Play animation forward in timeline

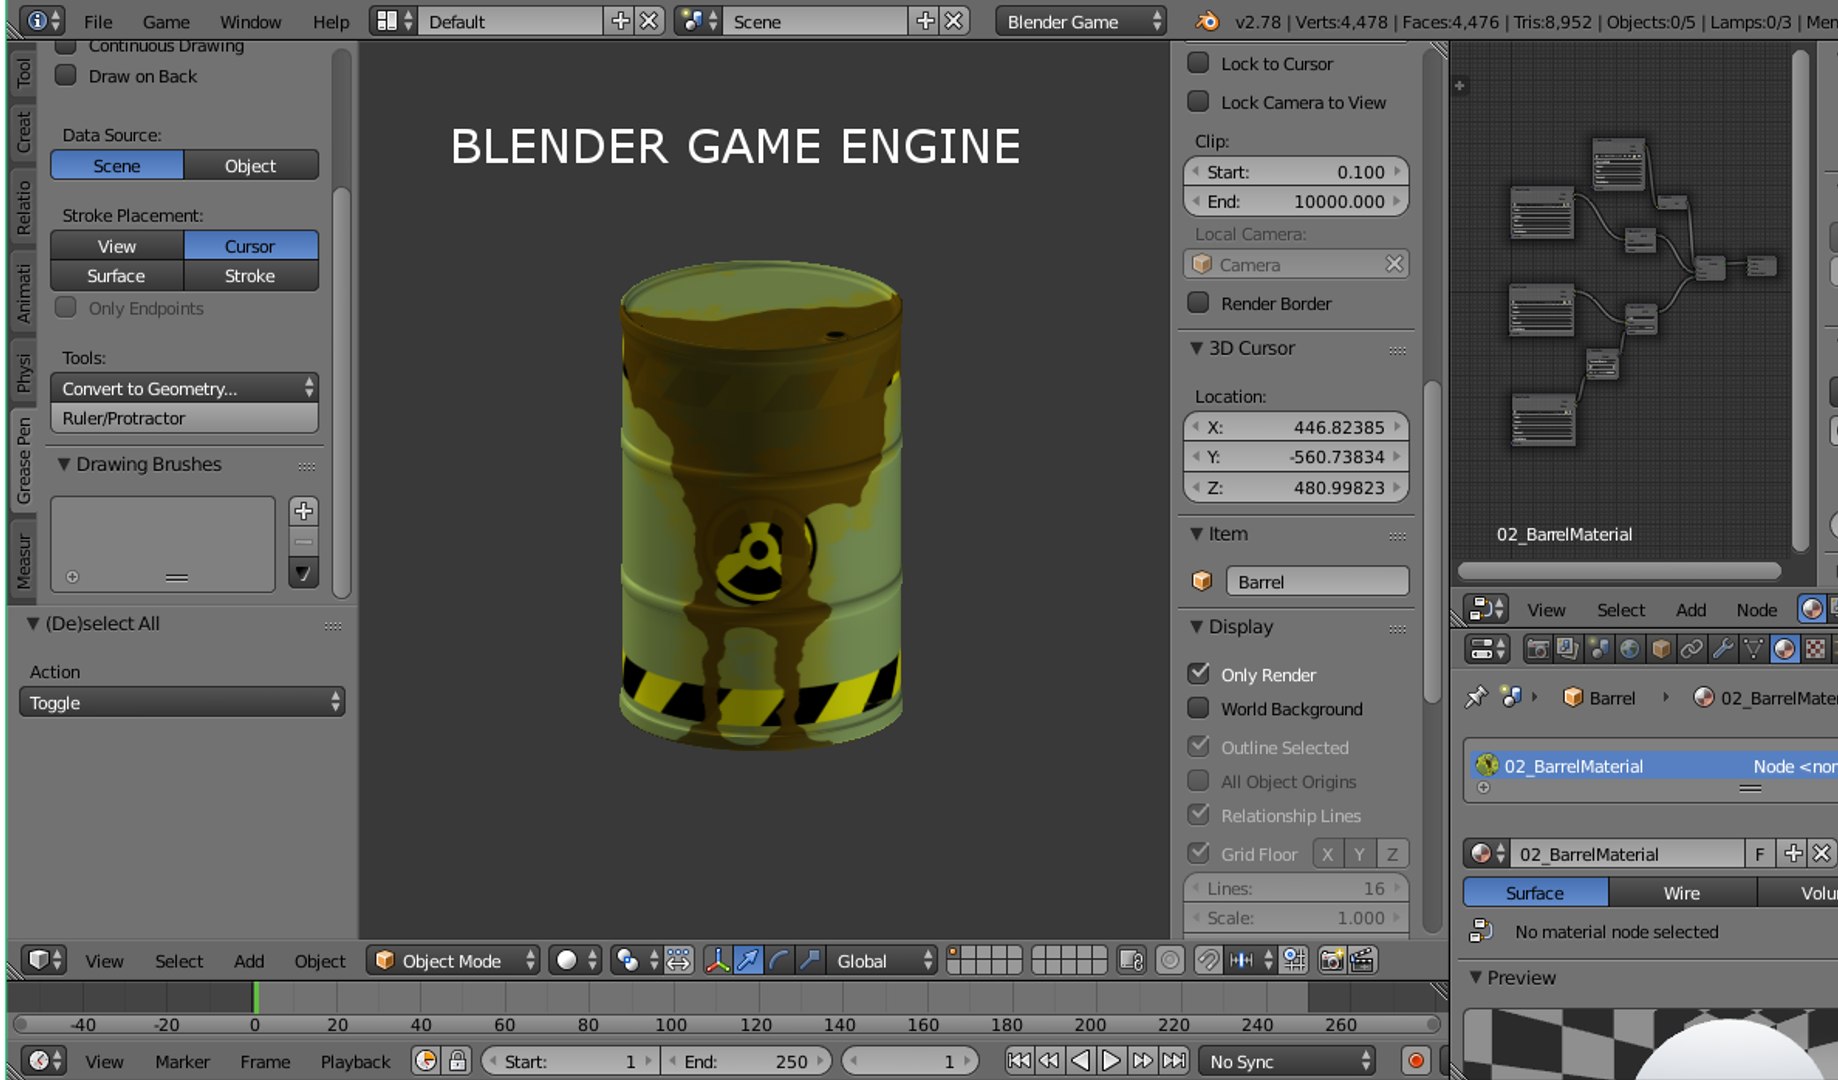[1111, 1061]
